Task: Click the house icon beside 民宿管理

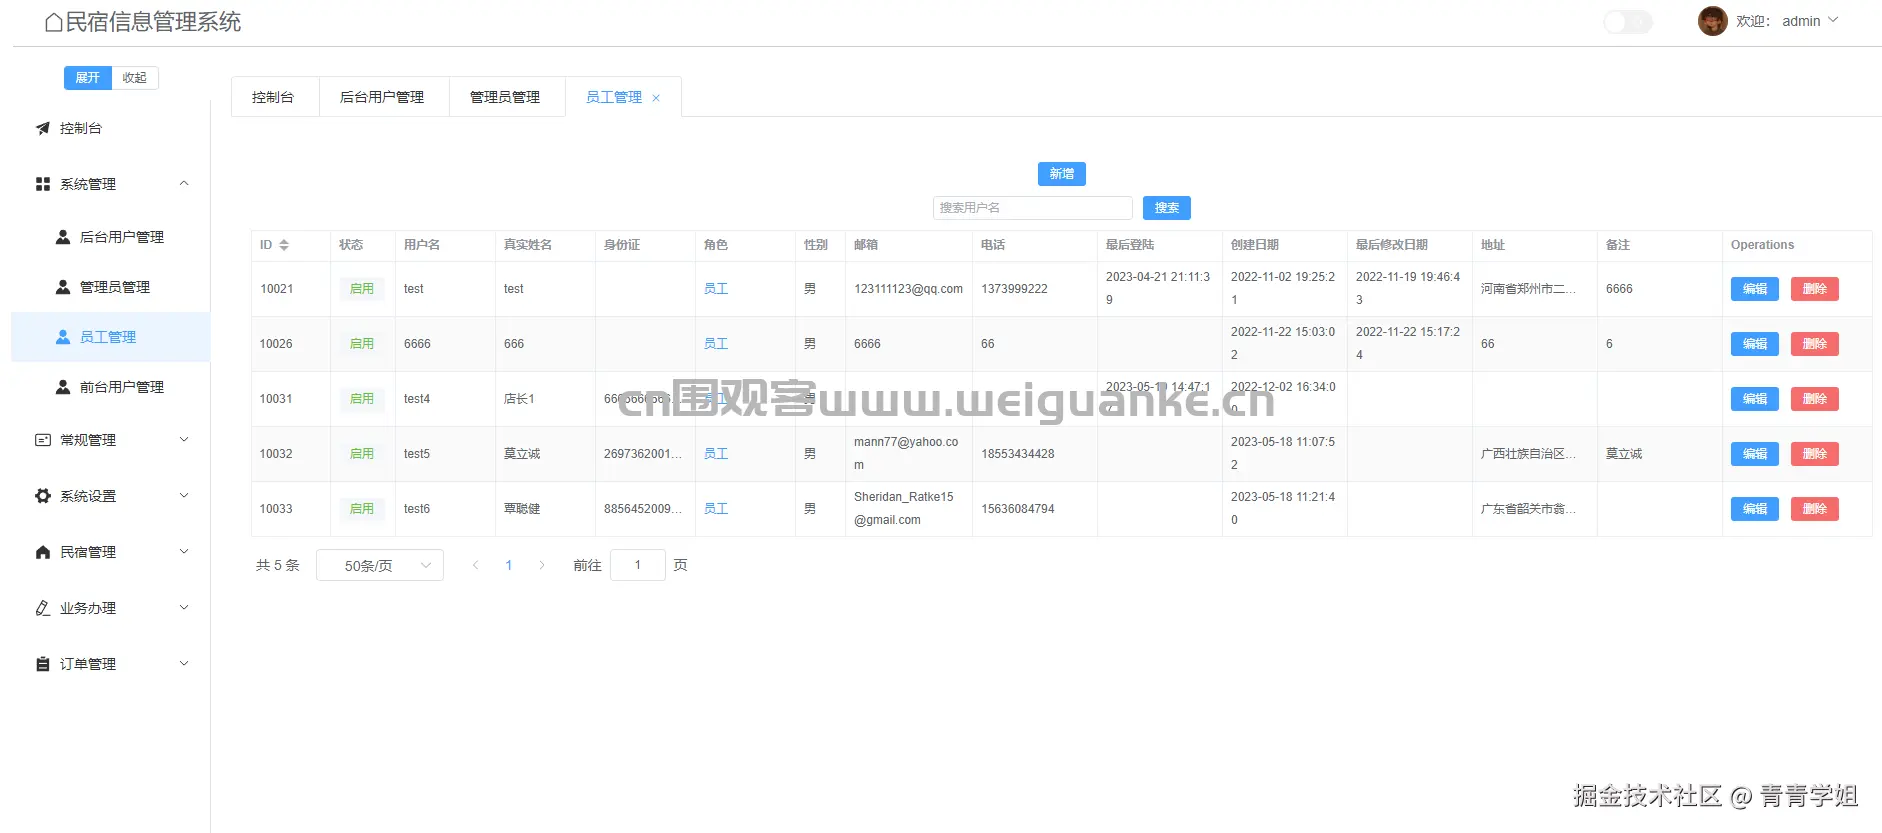Action: point(43,552)
